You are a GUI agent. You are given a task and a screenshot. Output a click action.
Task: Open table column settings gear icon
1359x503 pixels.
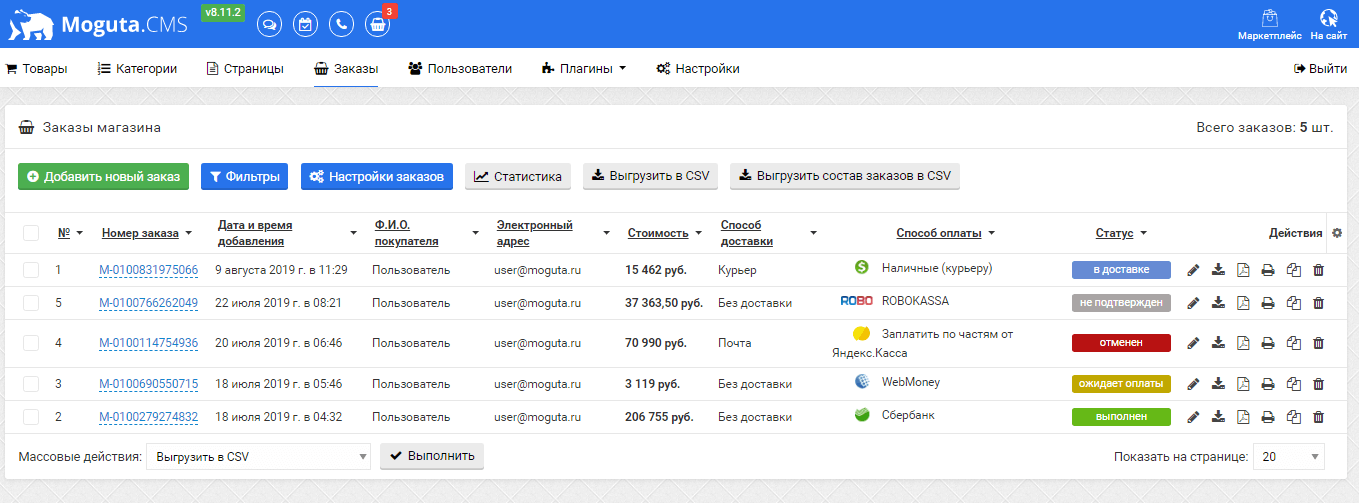point(1337,233)
